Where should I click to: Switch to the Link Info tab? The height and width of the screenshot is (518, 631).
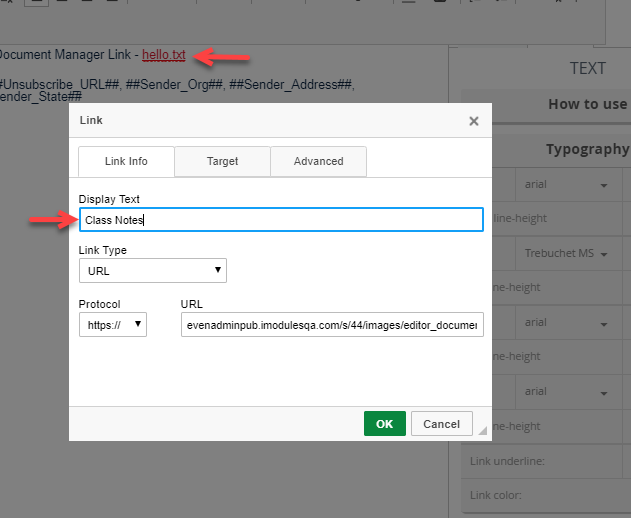click(x=126, y=161)
